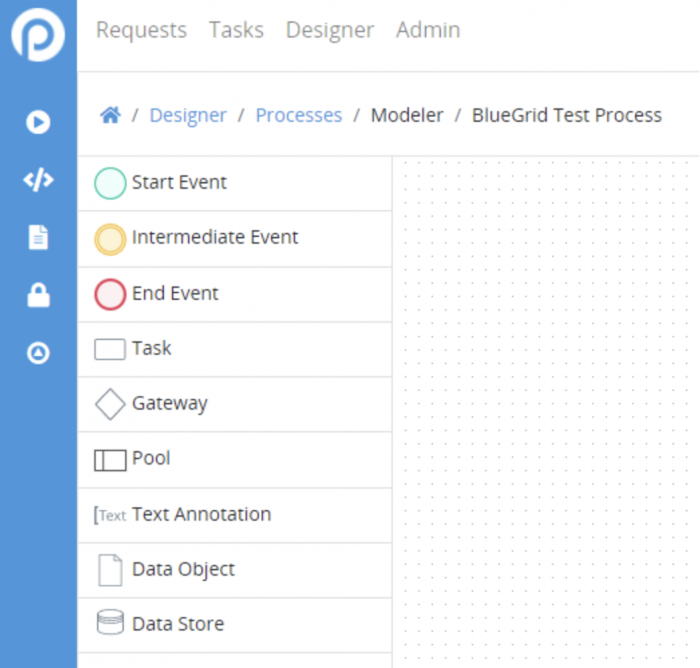Pick the Gateway diamond element

point(110,404)
